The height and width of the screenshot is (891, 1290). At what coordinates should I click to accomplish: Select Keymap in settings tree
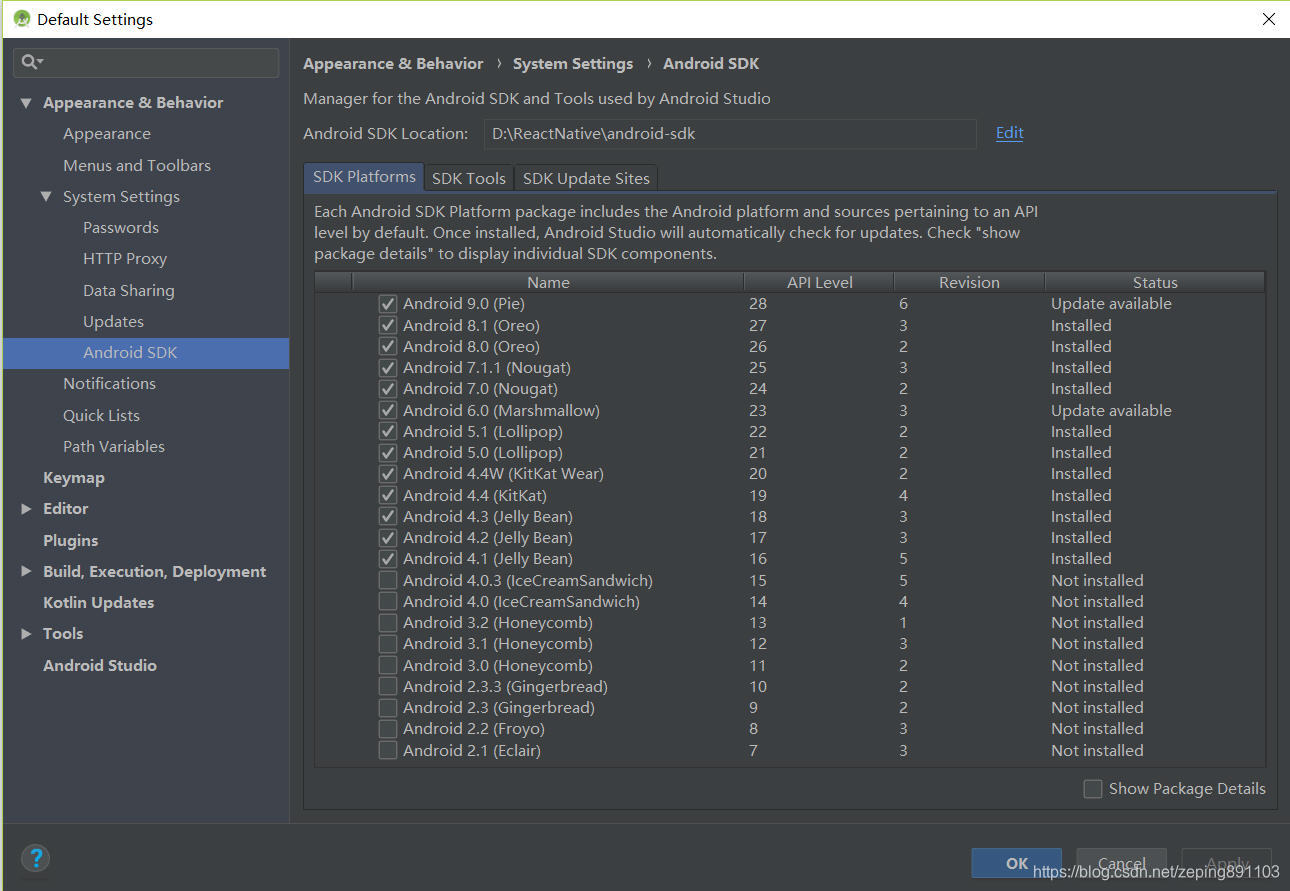(x=74, y=478)
